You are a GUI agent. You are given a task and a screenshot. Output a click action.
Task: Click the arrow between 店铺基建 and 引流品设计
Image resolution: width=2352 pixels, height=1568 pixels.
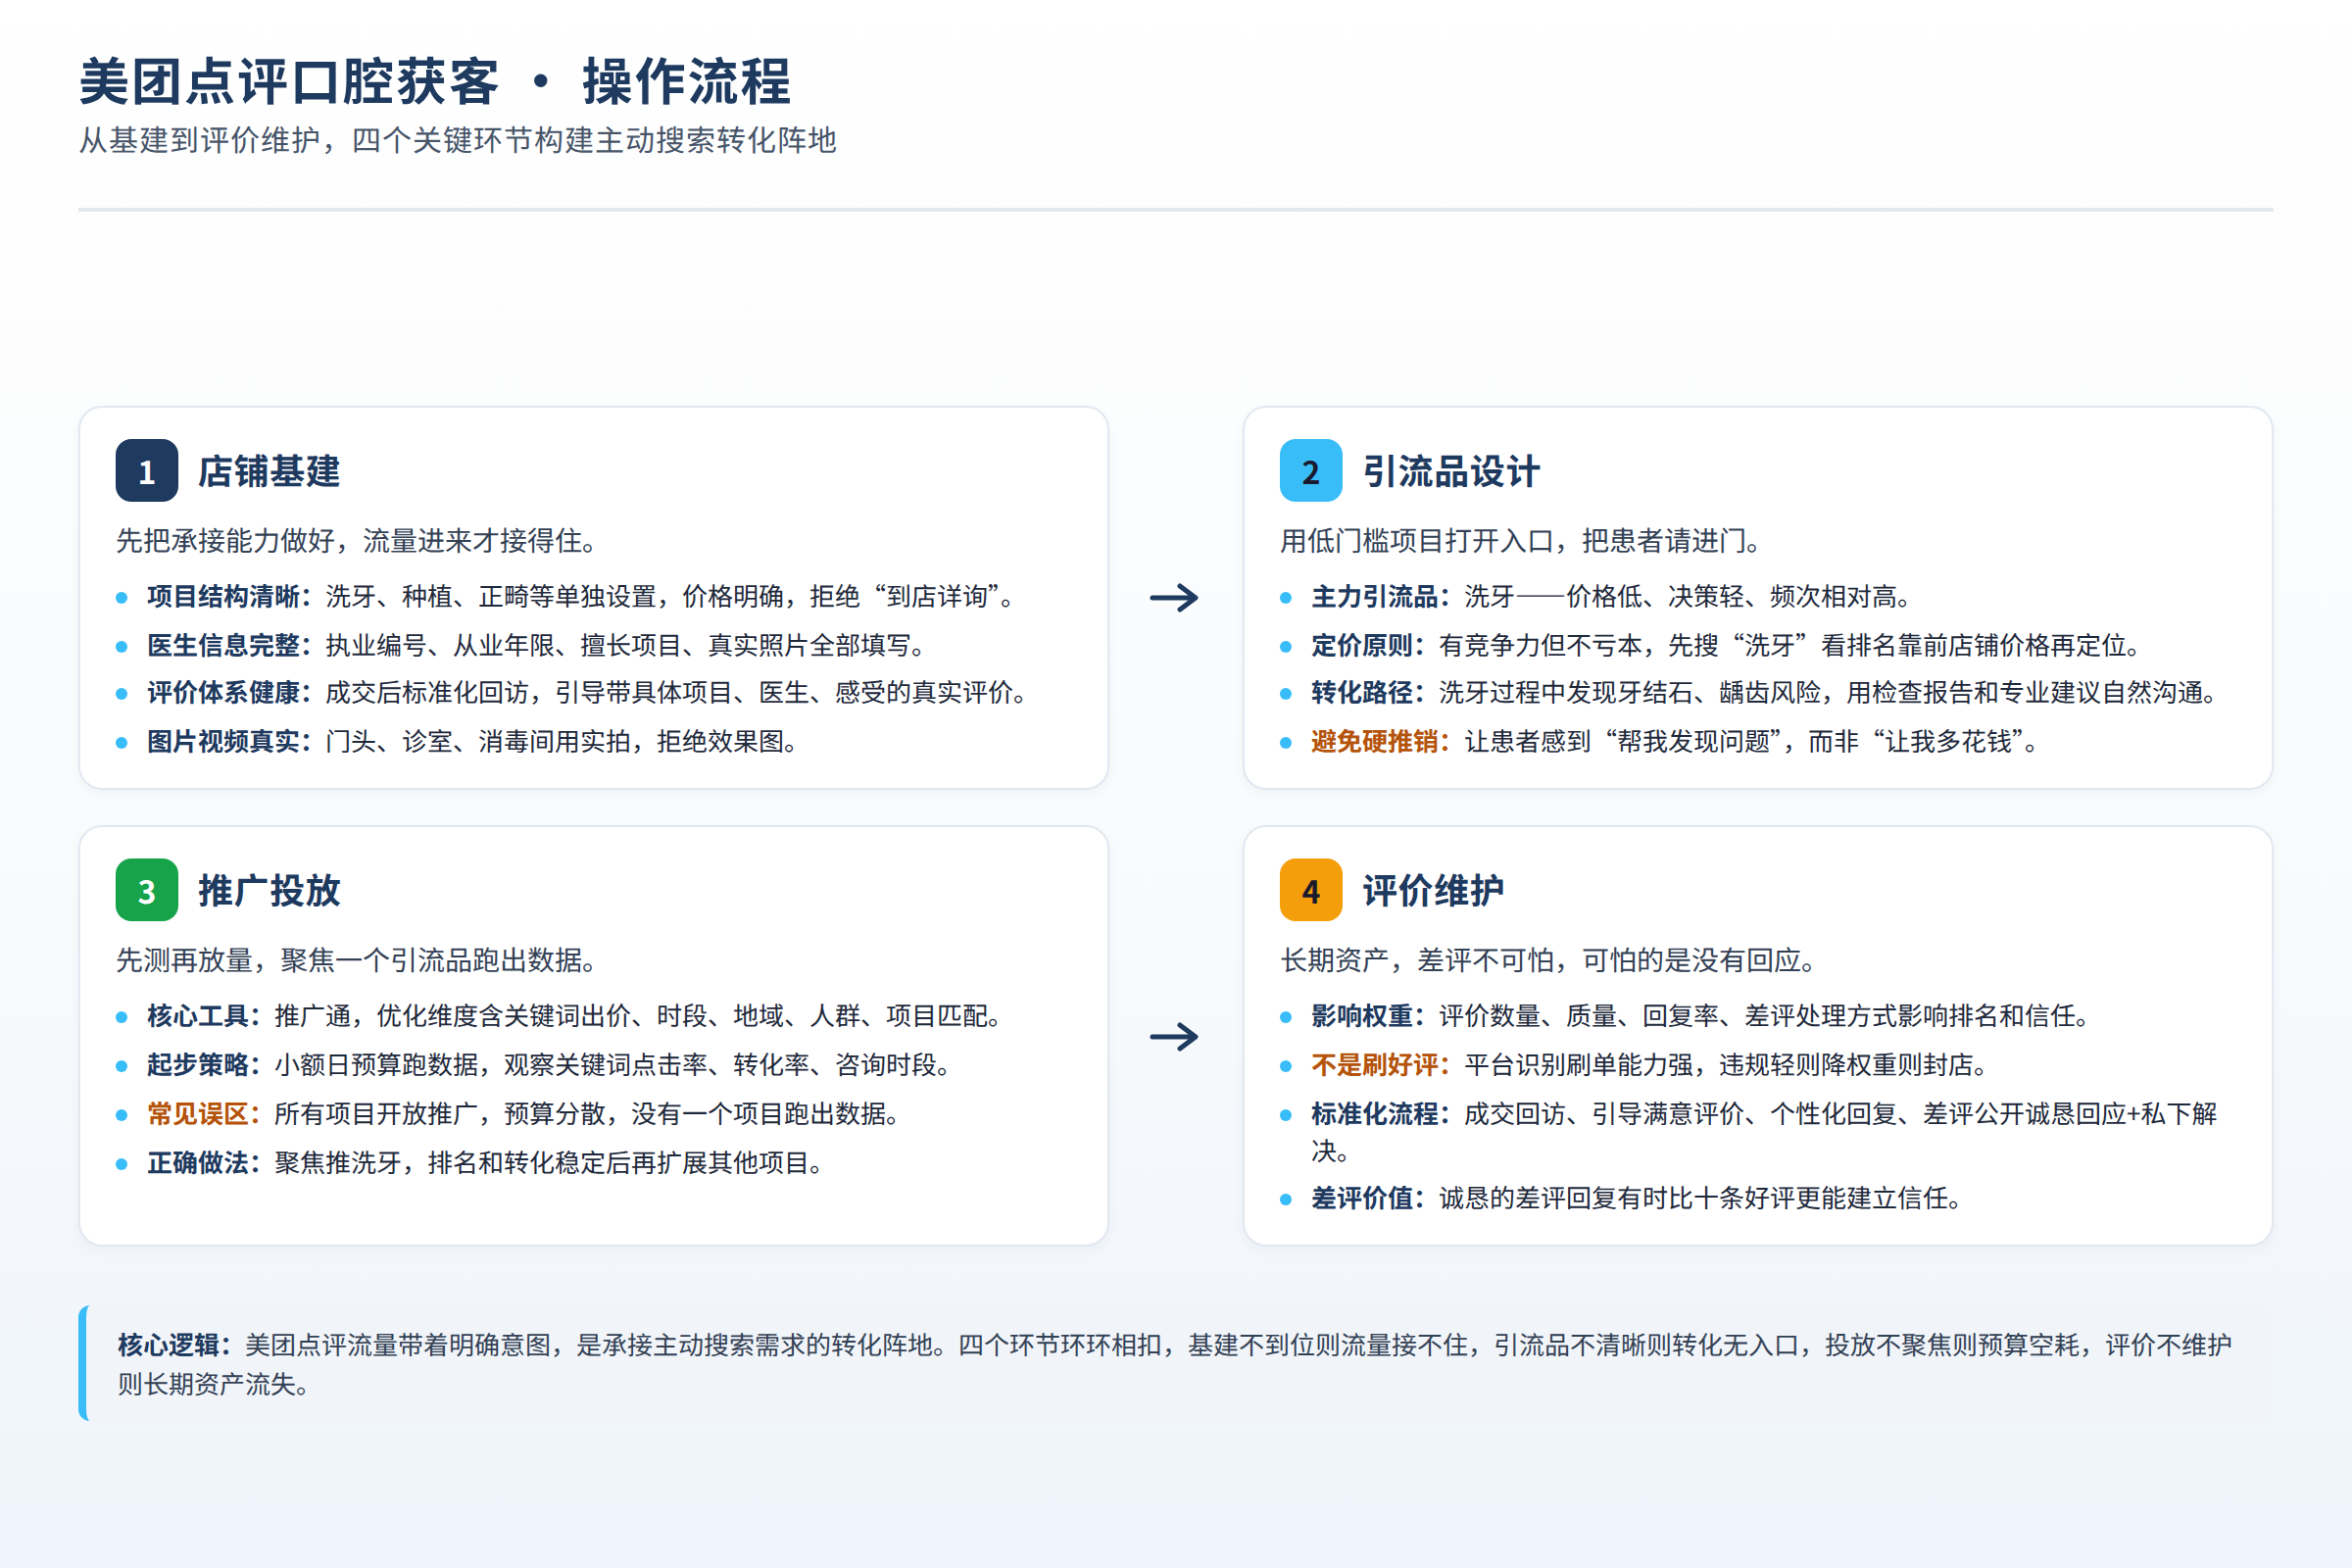coord(1174,598)
